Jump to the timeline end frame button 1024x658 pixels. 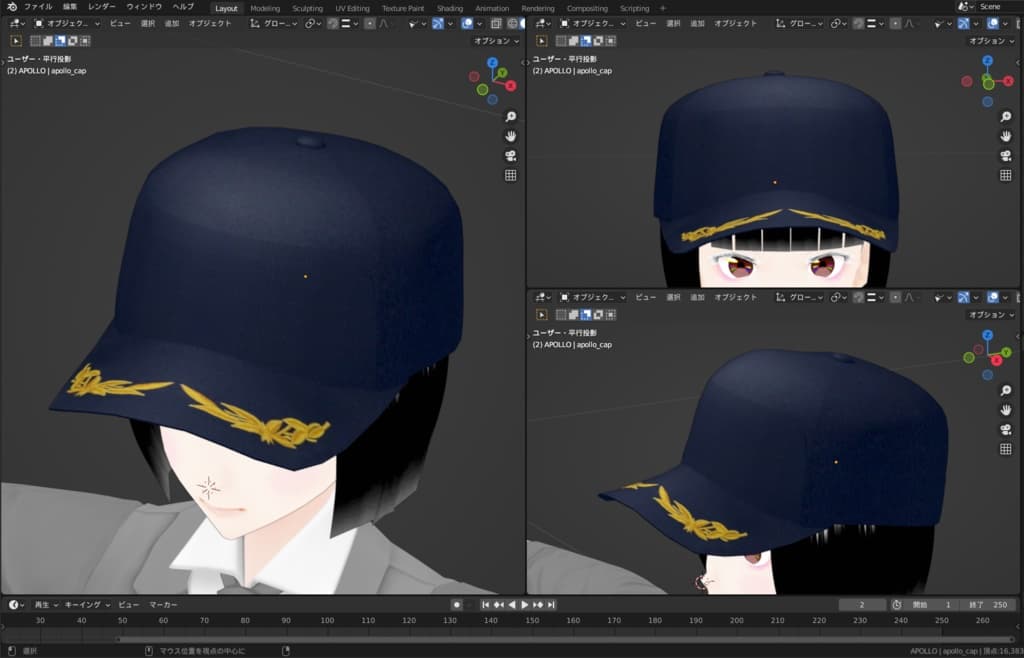(x=551, y=605)
